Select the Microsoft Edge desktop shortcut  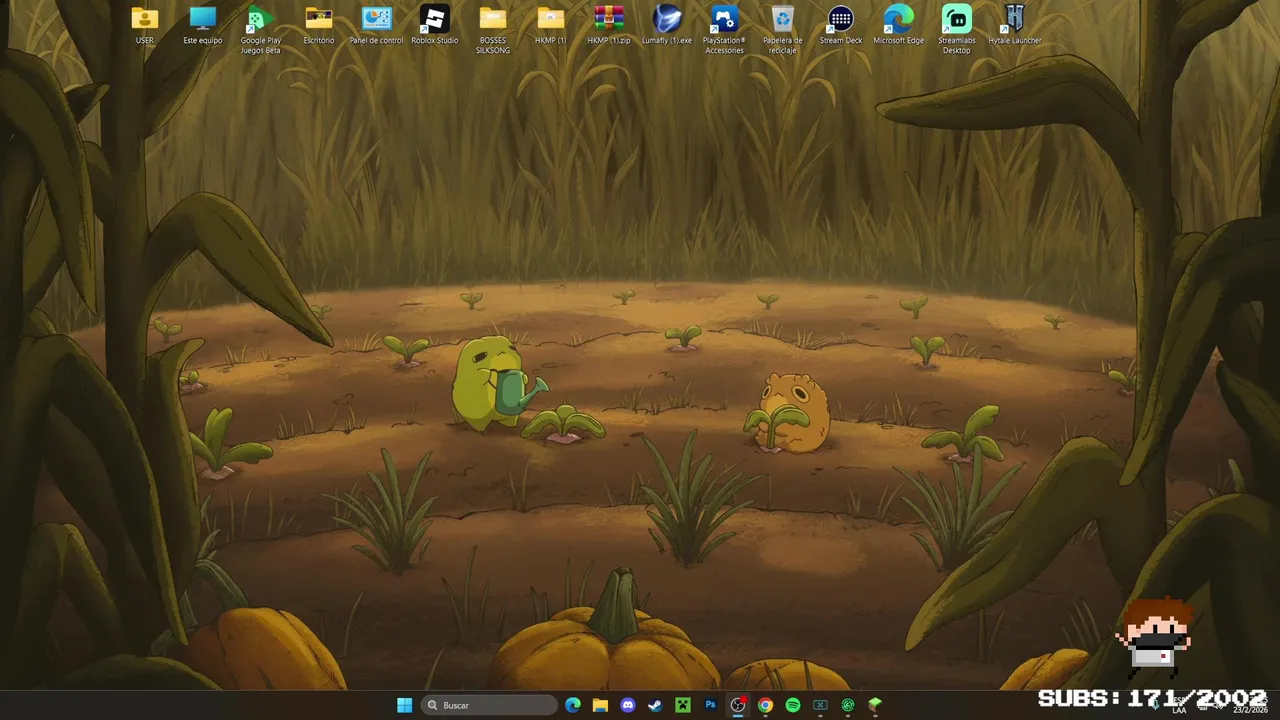click(899, 26)
